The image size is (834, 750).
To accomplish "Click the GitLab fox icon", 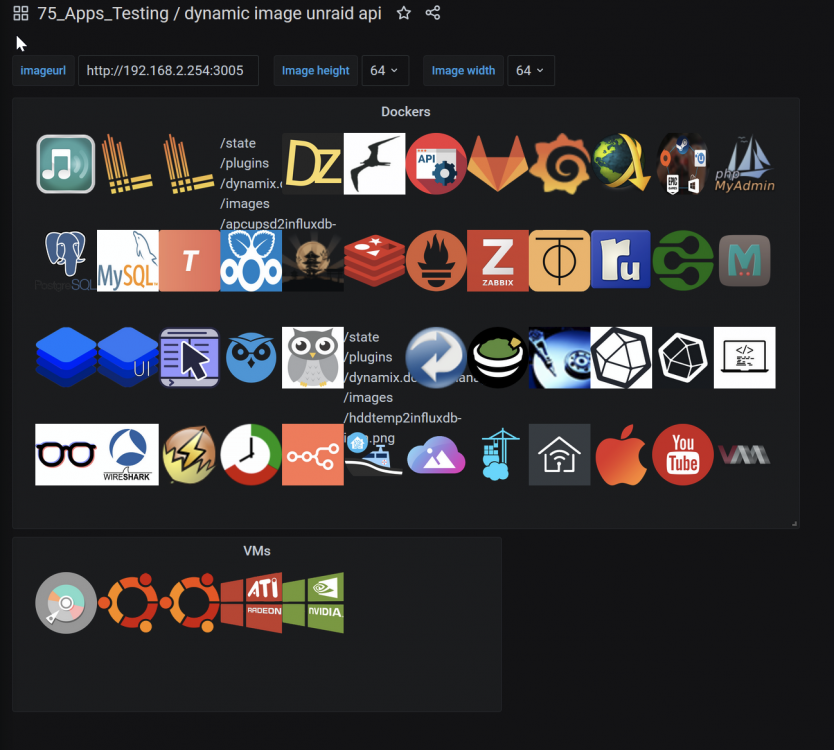I will [x=498, y=164].
